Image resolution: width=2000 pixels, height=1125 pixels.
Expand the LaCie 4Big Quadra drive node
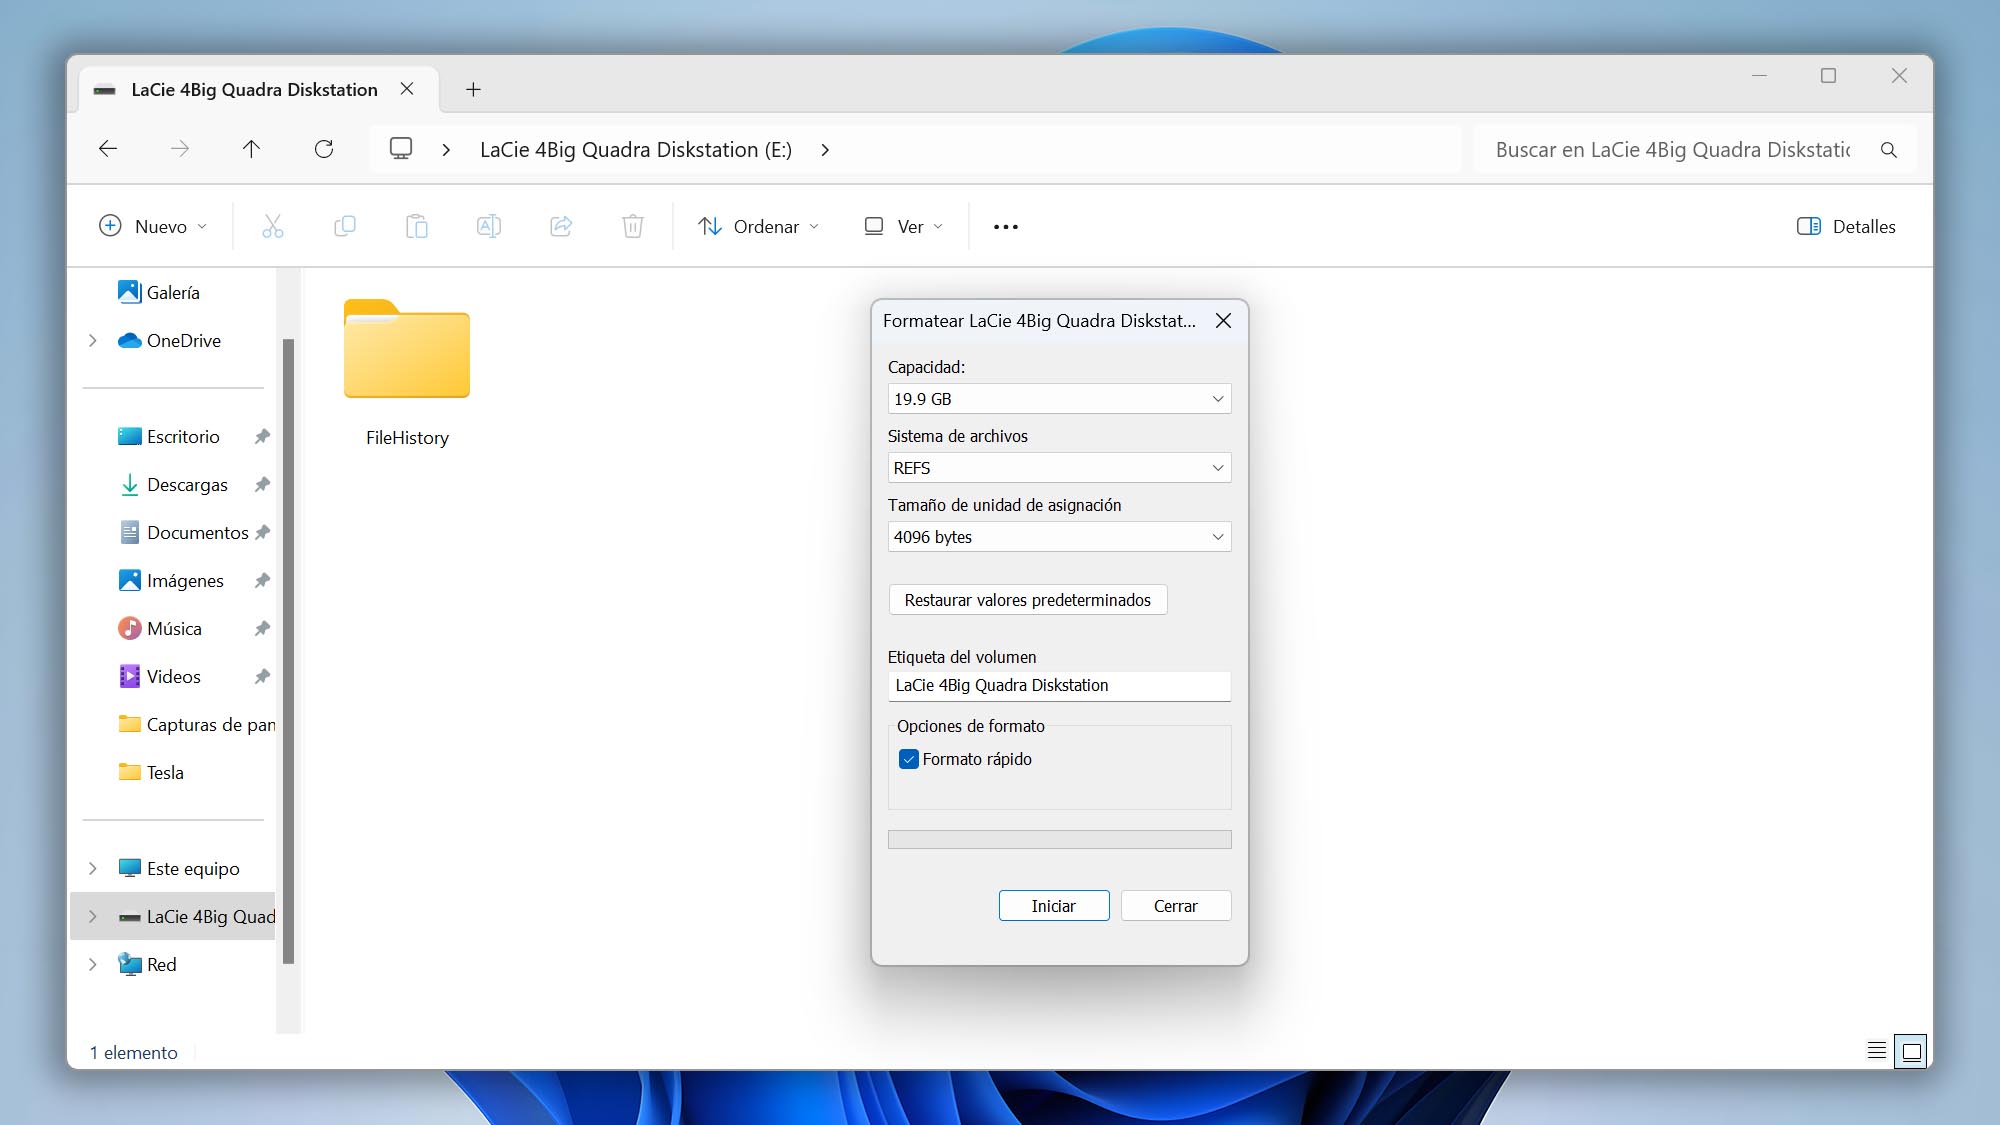(93, 917)
